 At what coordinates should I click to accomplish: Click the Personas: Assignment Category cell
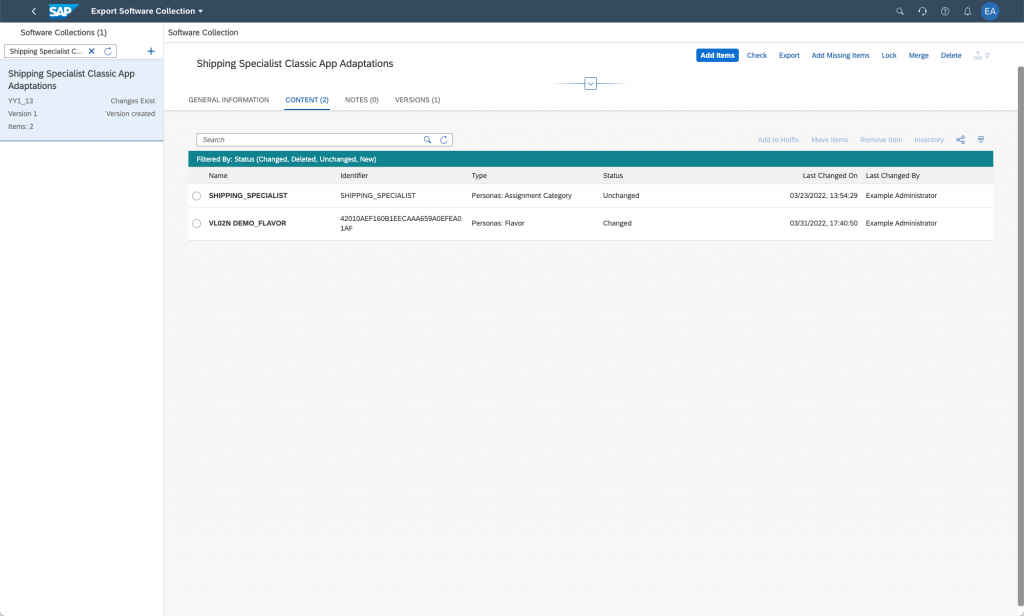(521, 196)
